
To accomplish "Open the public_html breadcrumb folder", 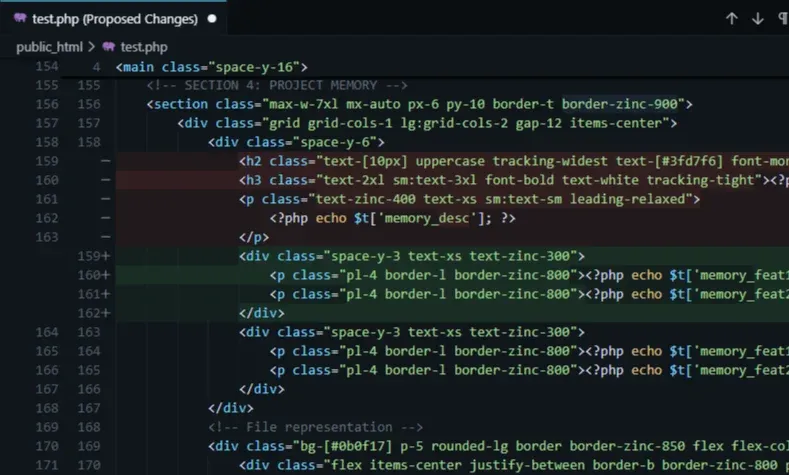I will click(49, 47).
